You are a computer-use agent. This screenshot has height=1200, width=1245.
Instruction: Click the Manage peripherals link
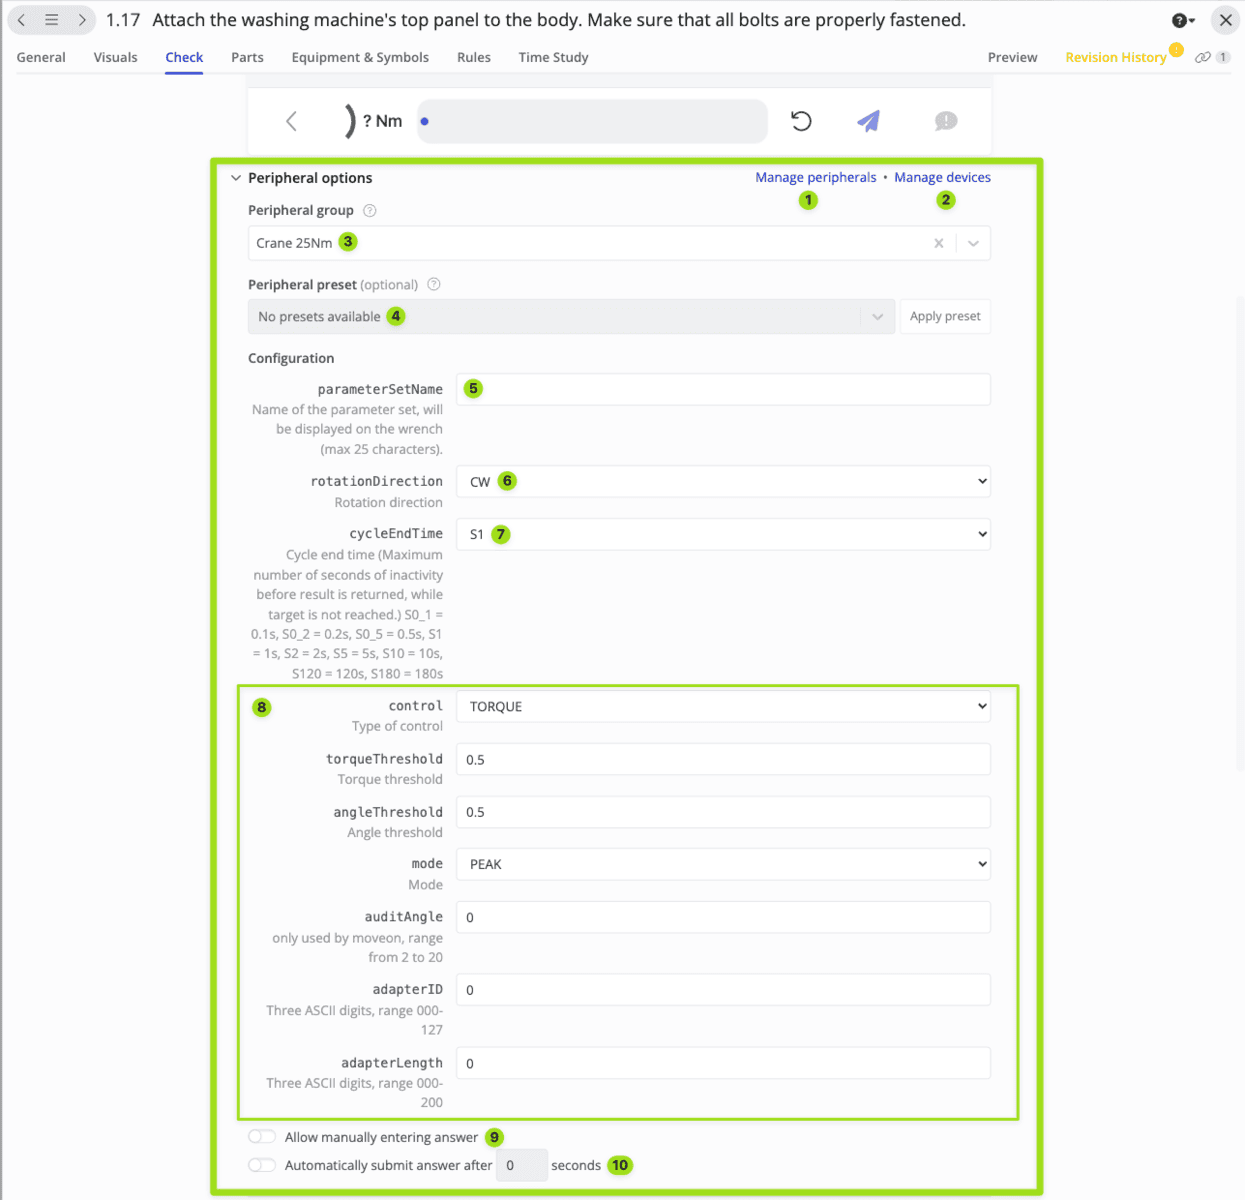click(815, 177)
